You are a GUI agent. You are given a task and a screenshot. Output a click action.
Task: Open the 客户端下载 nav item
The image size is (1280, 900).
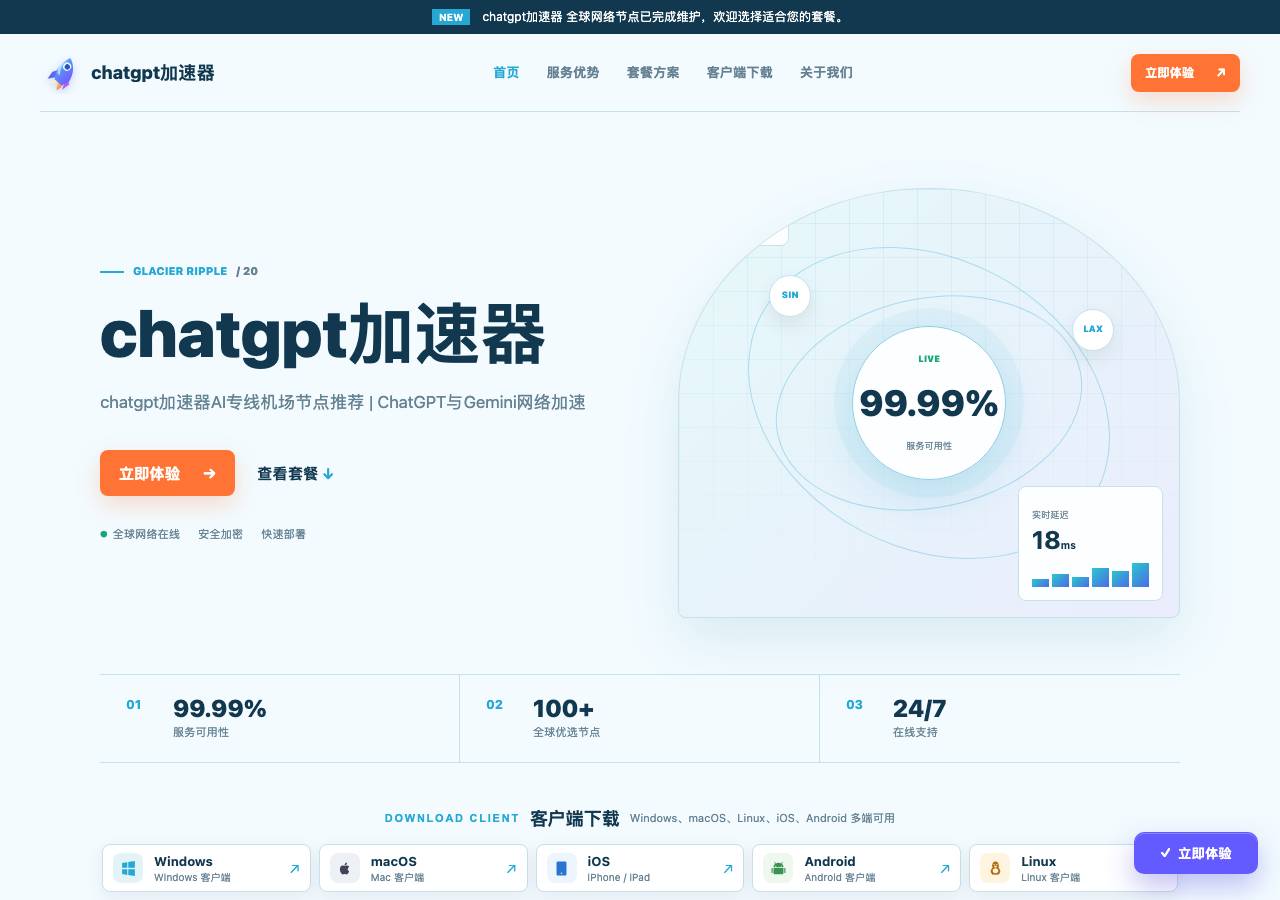click(x=740, y=73)
